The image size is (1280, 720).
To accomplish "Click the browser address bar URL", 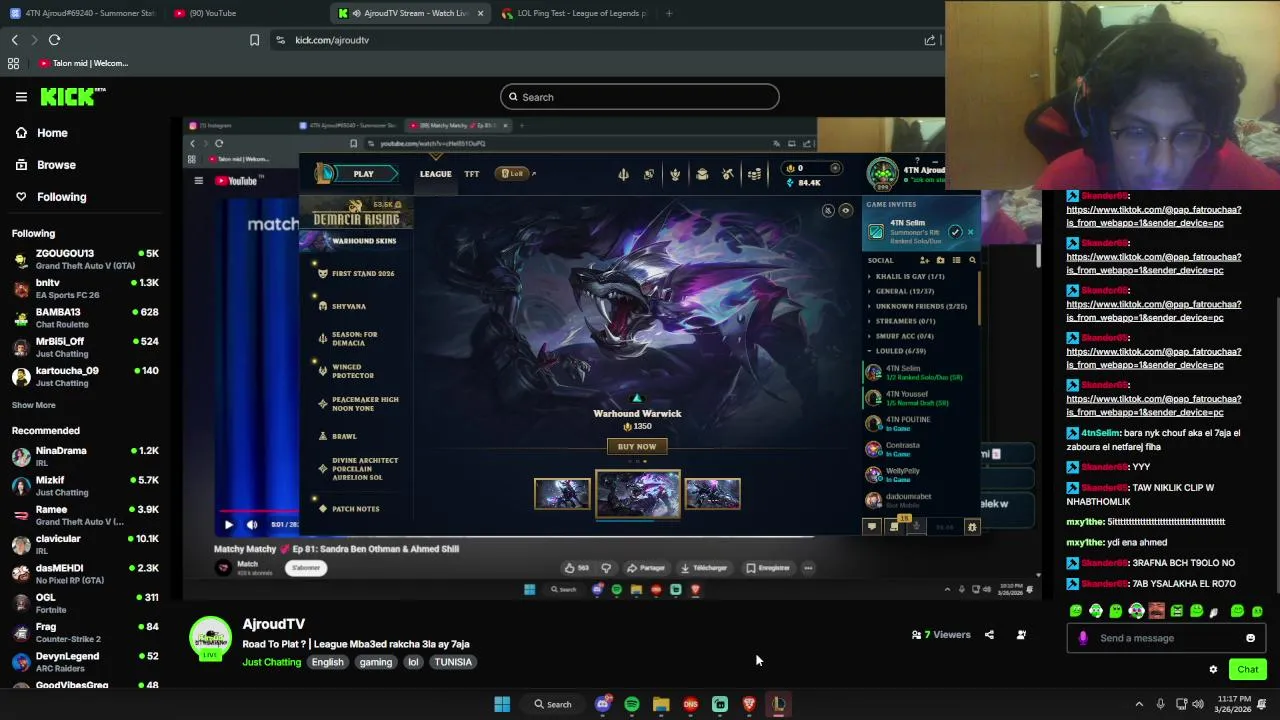I will (332, 40).
